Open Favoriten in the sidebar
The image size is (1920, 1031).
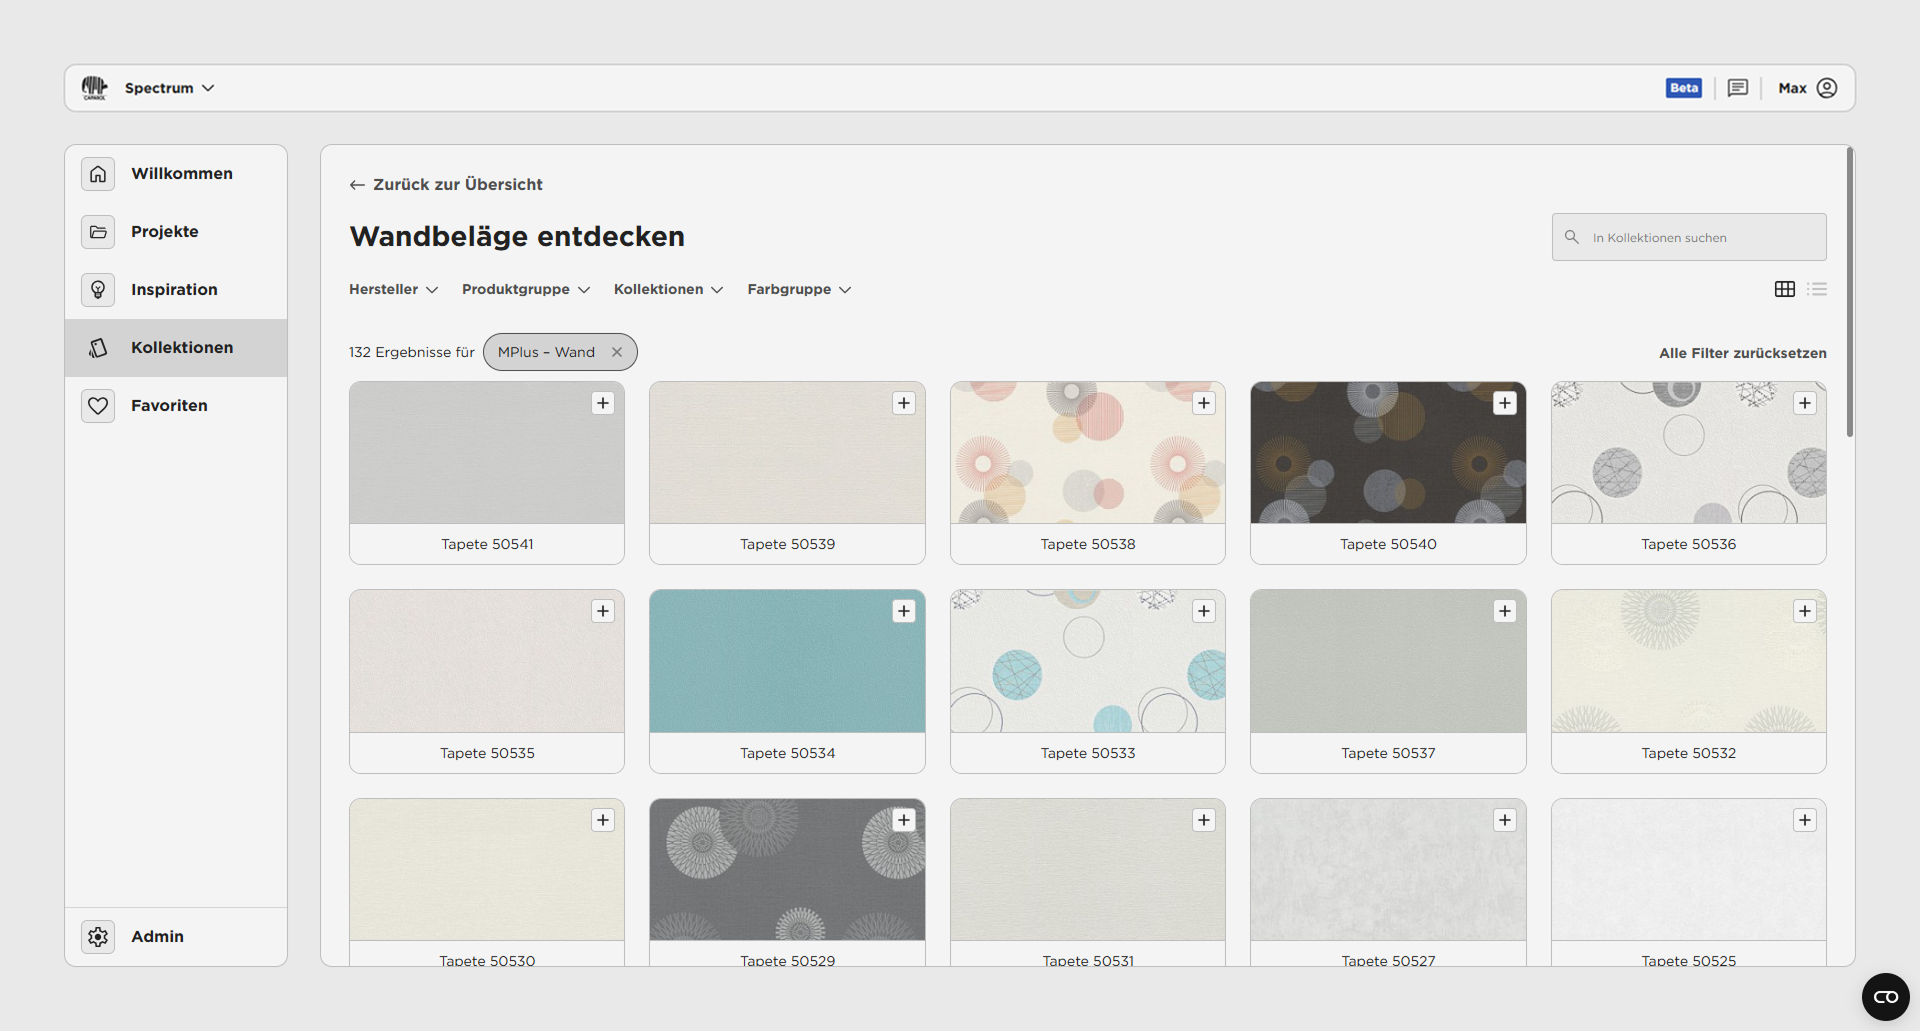[x=169, y=405]
